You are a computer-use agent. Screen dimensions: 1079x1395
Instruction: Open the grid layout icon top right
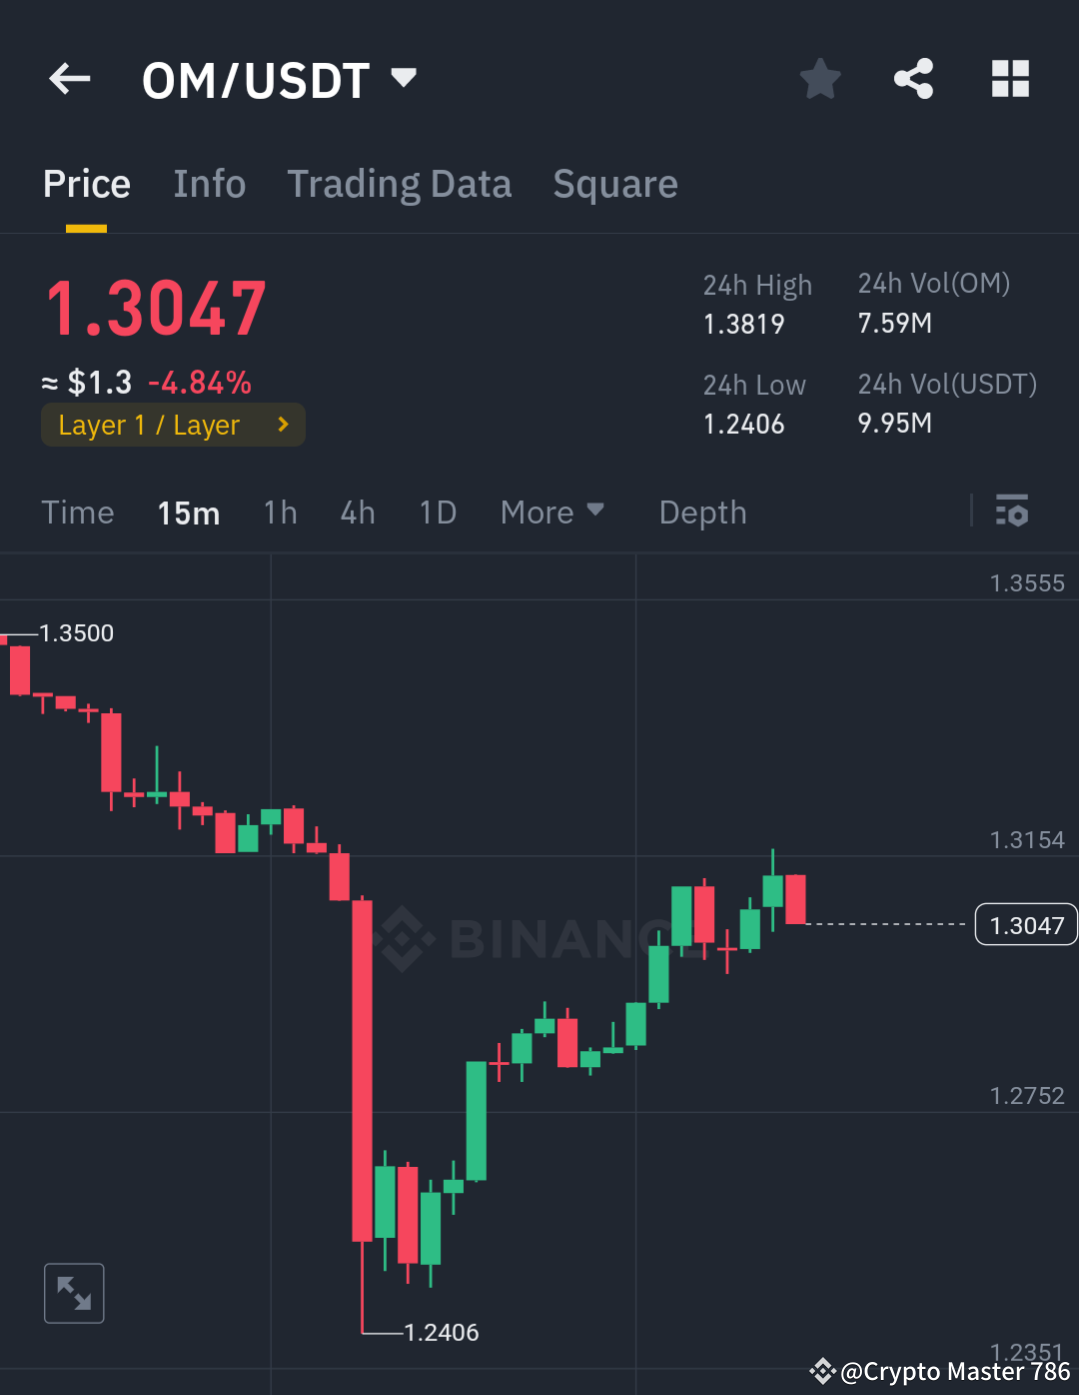tap(1009, 79)
